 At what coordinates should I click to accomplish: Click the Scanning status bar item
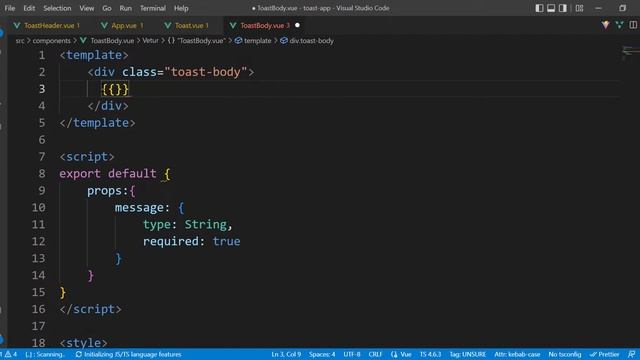[x=45, y=354]
